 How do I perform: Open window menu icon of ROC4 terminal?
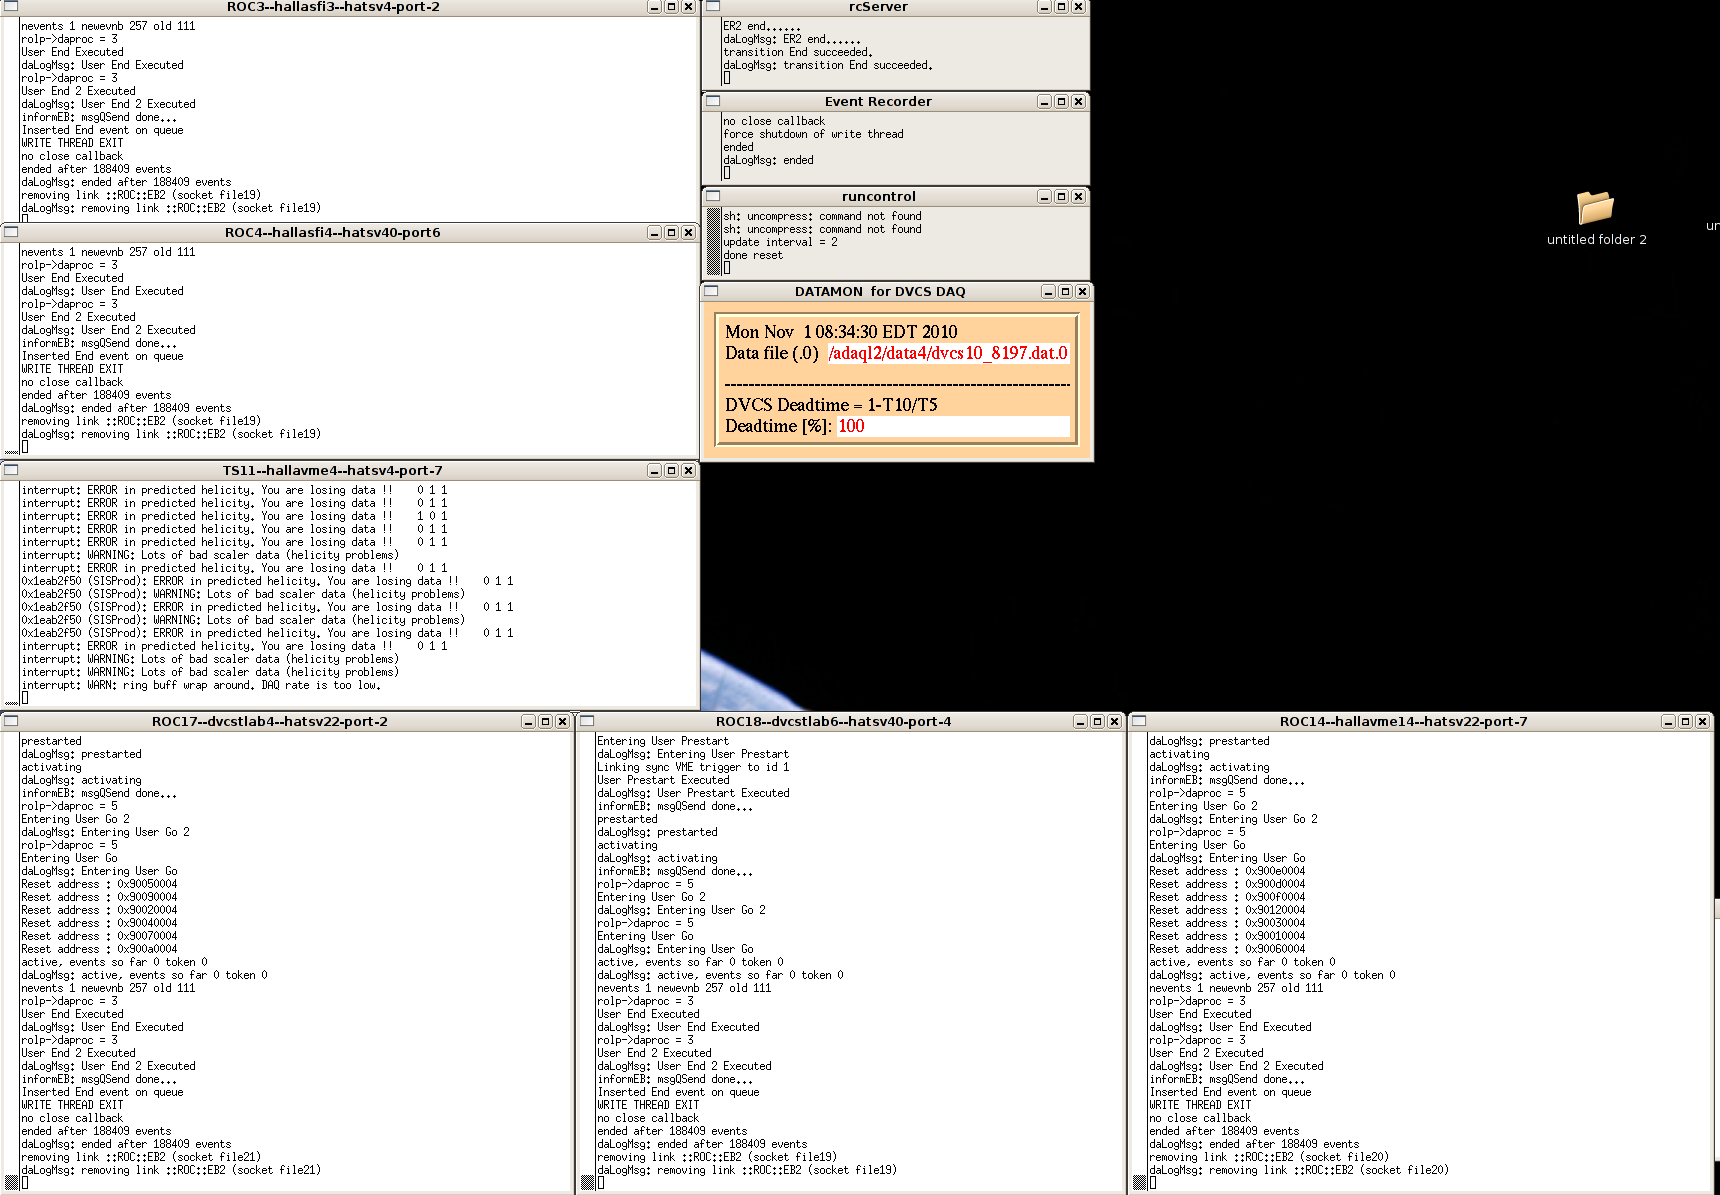click(x=11, y=232)
